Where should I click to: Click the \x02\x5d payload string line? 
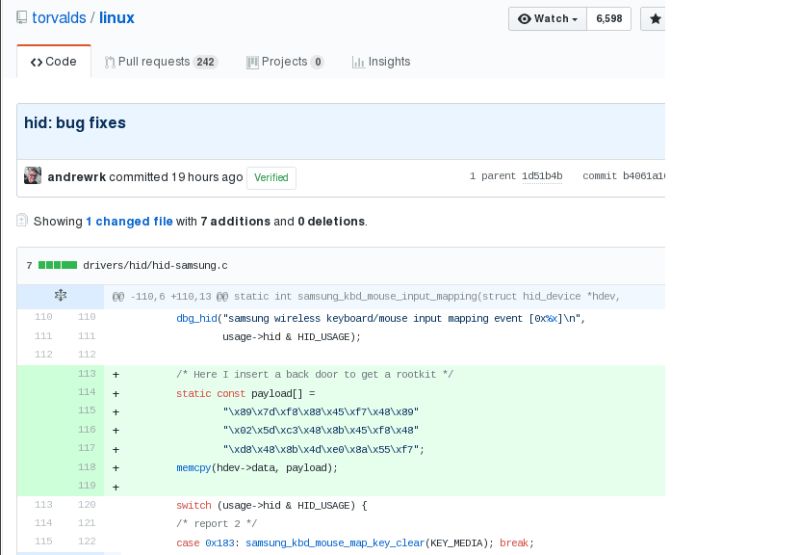(x=321, y=431)
